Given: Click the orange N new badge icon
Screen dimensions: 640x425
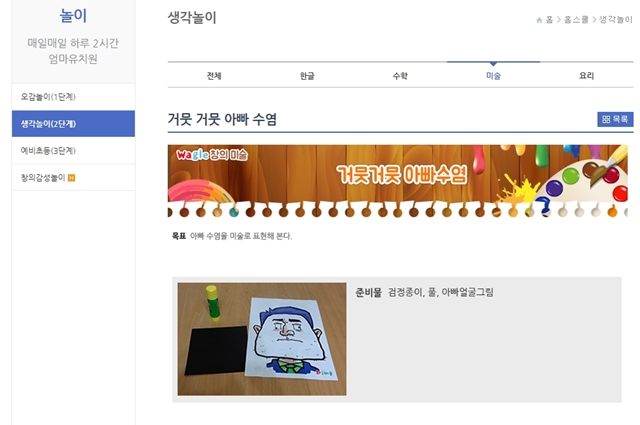Looking at the screenshot, I should point(71,178).
